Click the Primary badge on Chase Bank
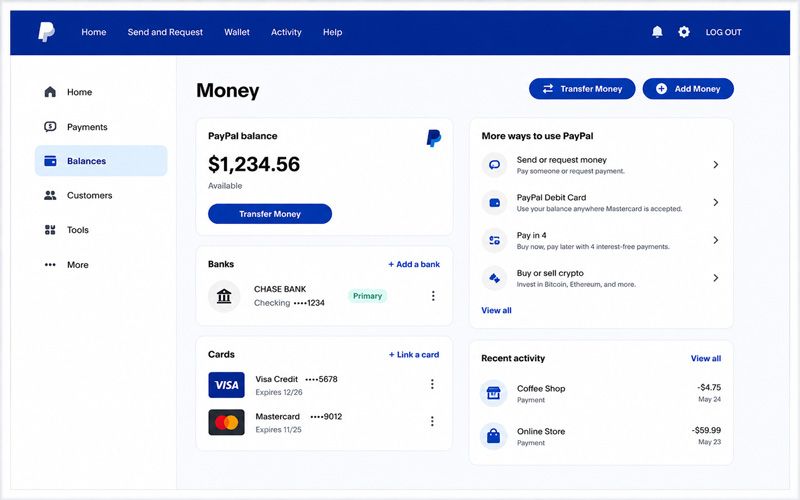 pos(367,296)
